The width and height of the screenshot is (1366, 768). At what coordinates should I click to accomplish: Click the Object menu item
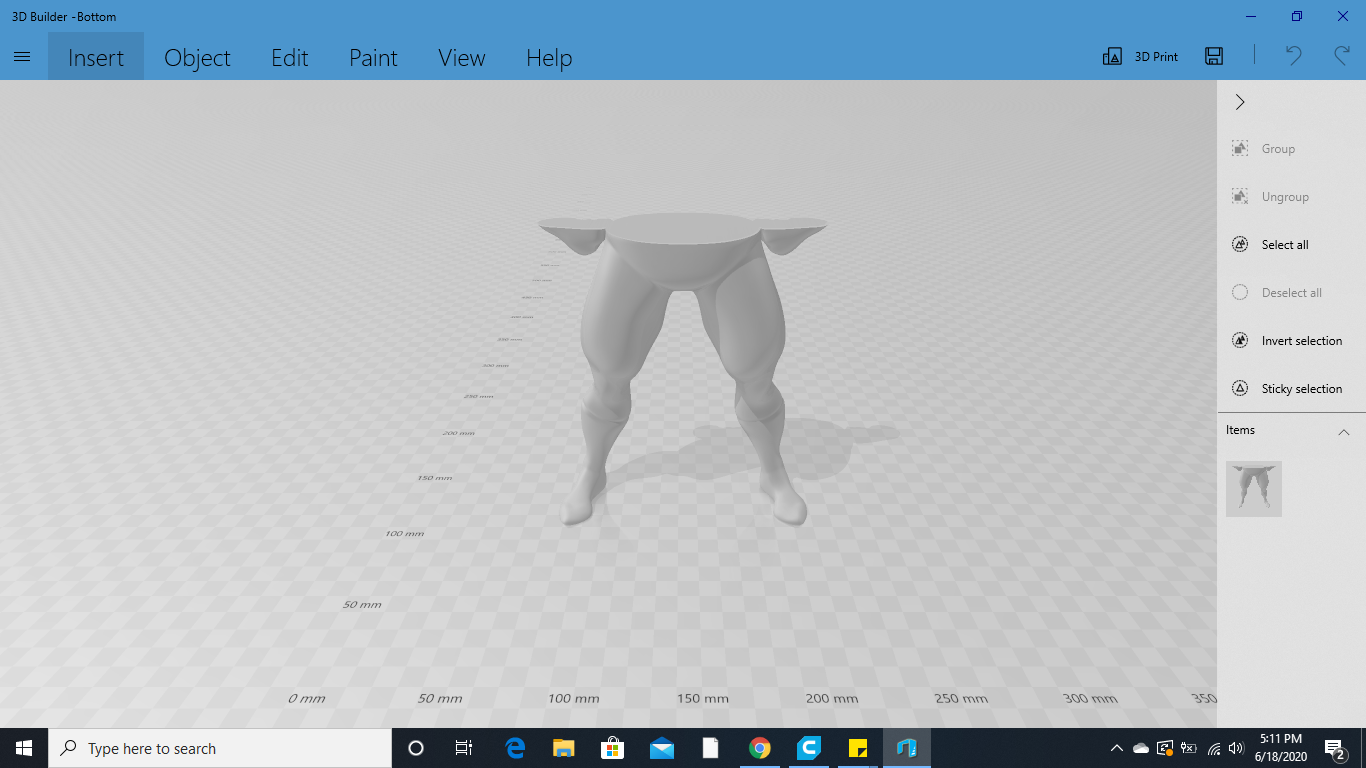click(197, 57)
